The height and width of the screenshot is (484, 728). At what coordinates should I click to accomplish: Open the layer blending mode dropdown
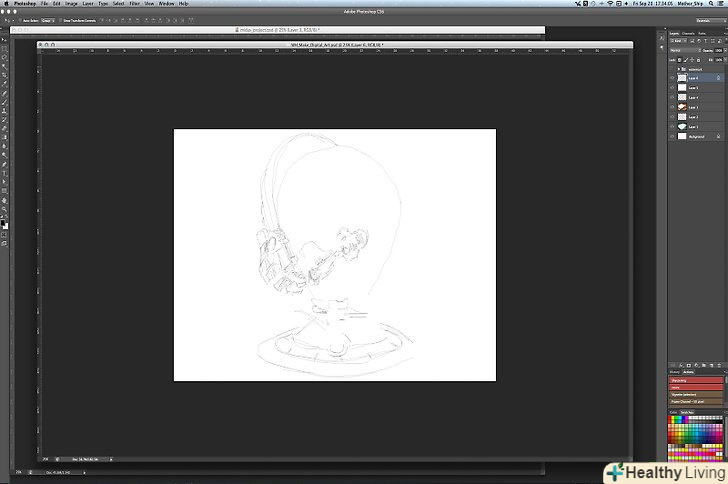pyautogui.click(x=683, y=49)
